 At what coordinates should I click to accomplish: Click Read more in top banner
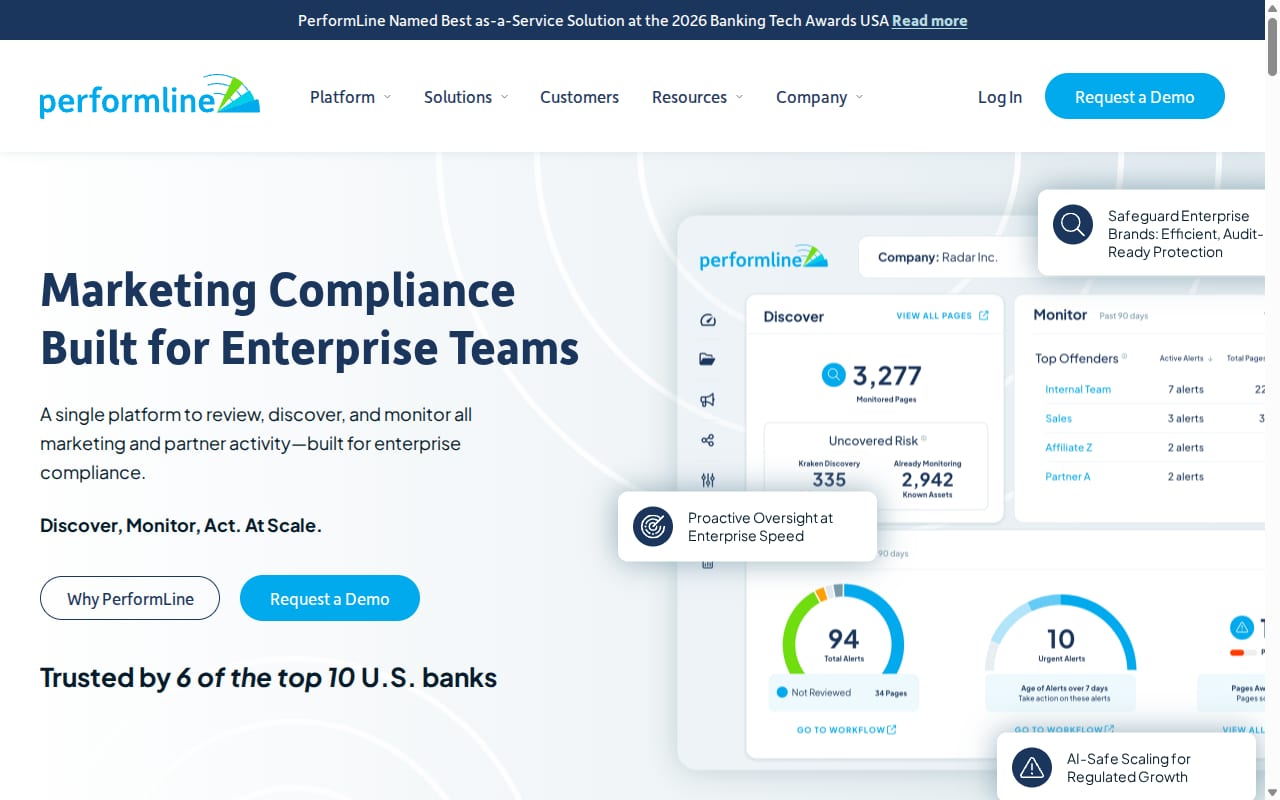pos(929,20)
